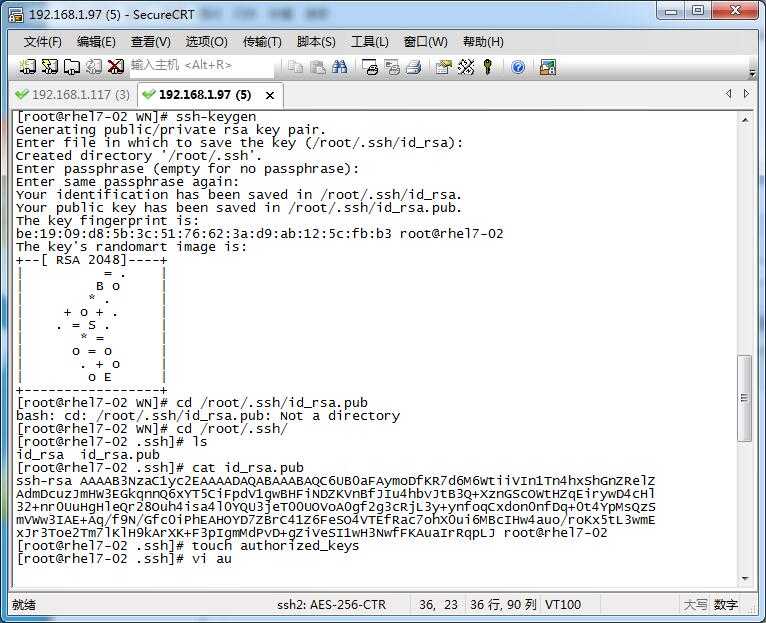Click the tab scroll left arrow
Image resolution: width=766 pixels, height=623 pixels.
(729, 93)
